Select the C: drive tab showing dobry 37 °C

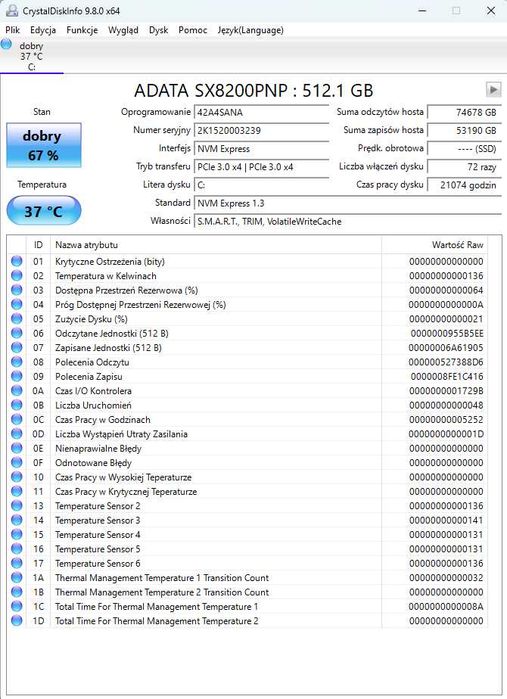[x=31, y=56]
